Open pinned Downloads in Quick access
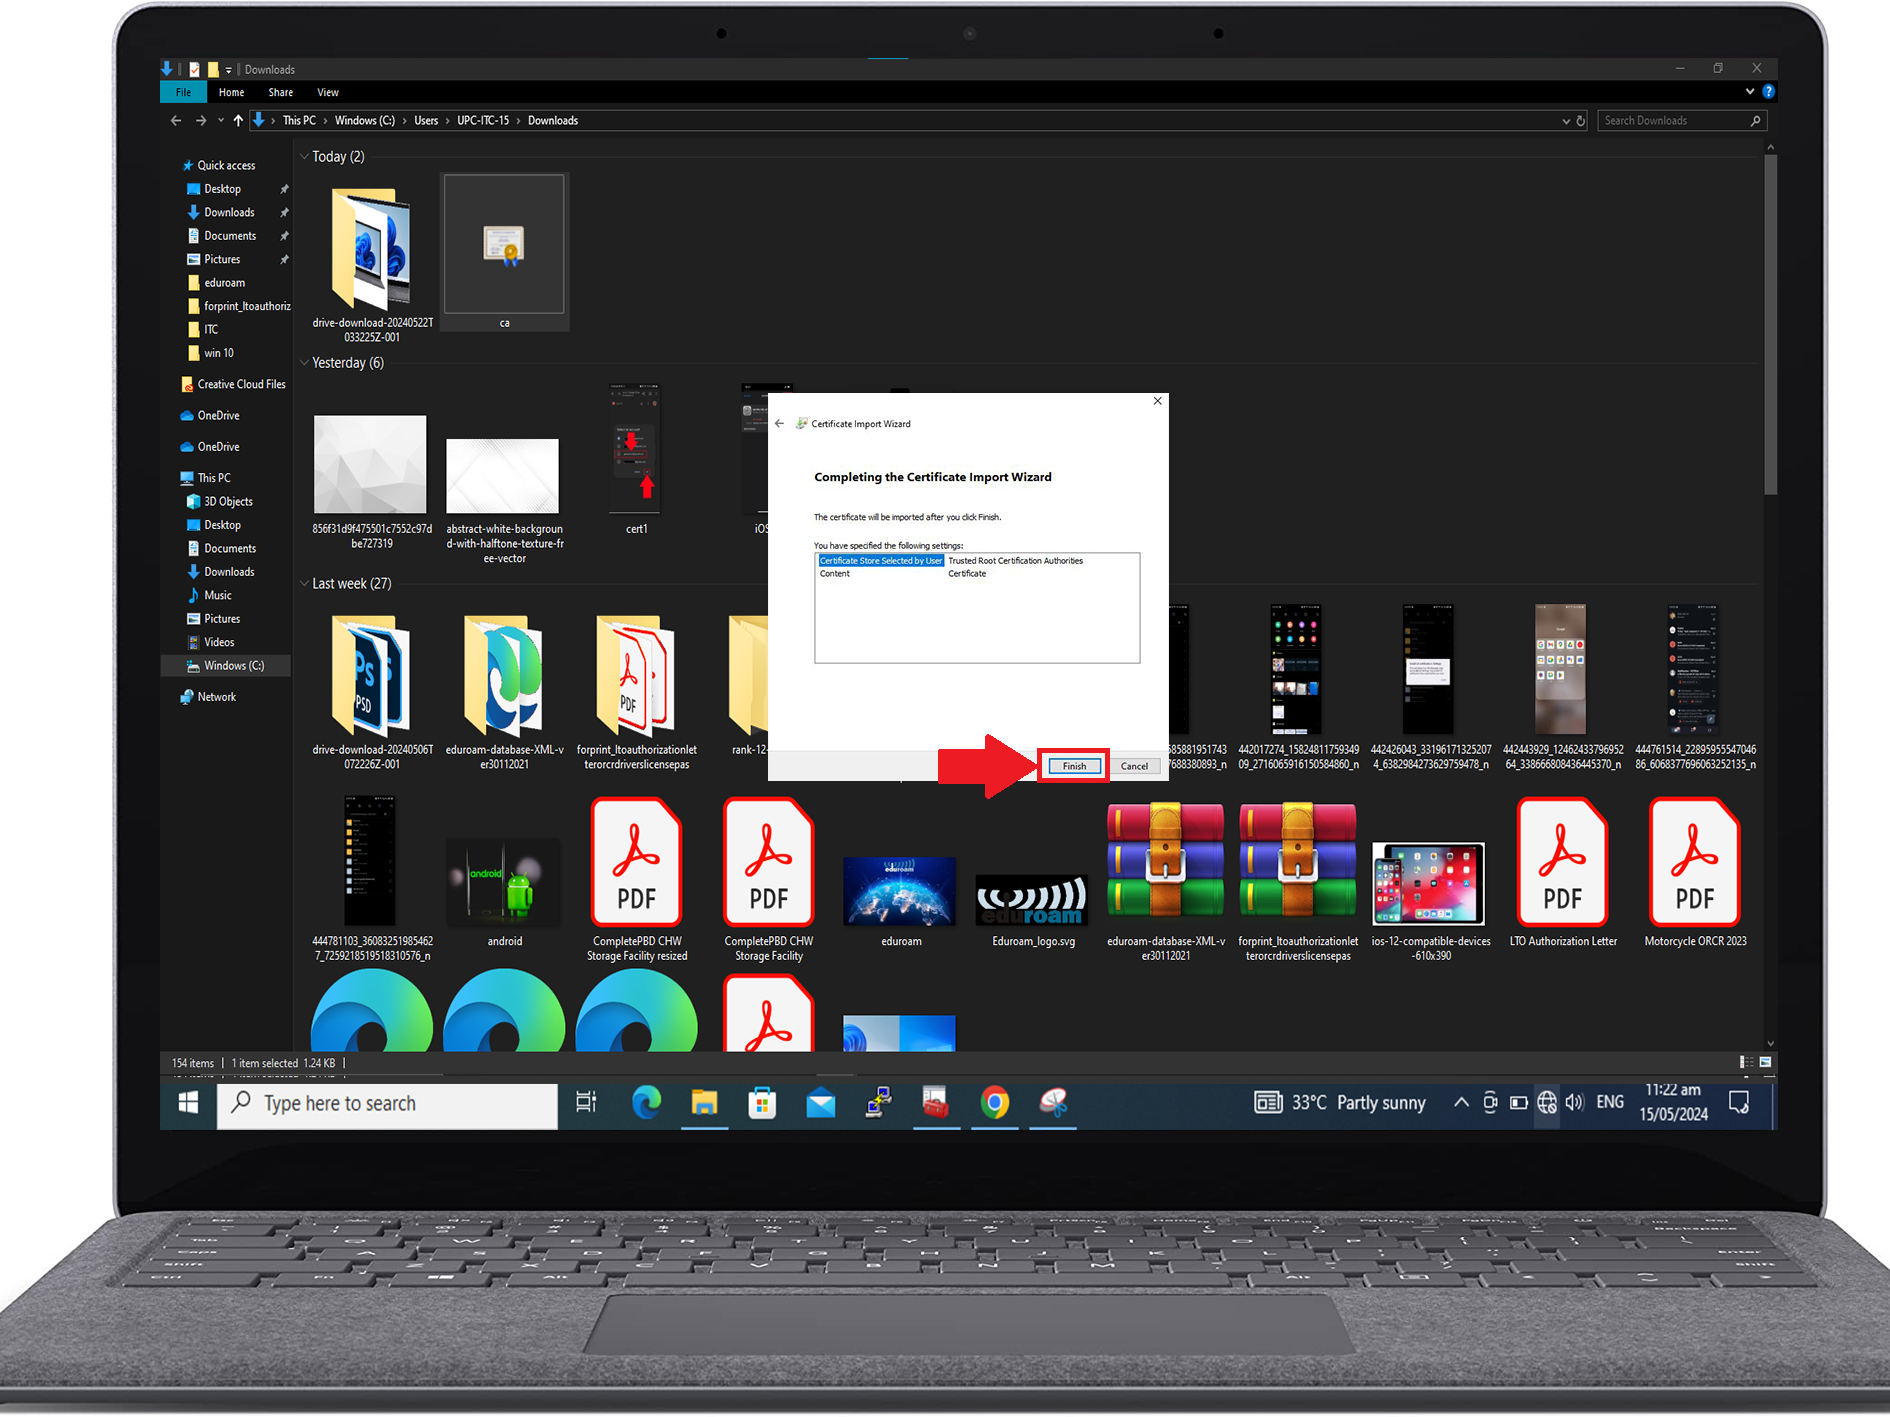 pyautogui.click(x=229, y=213)
